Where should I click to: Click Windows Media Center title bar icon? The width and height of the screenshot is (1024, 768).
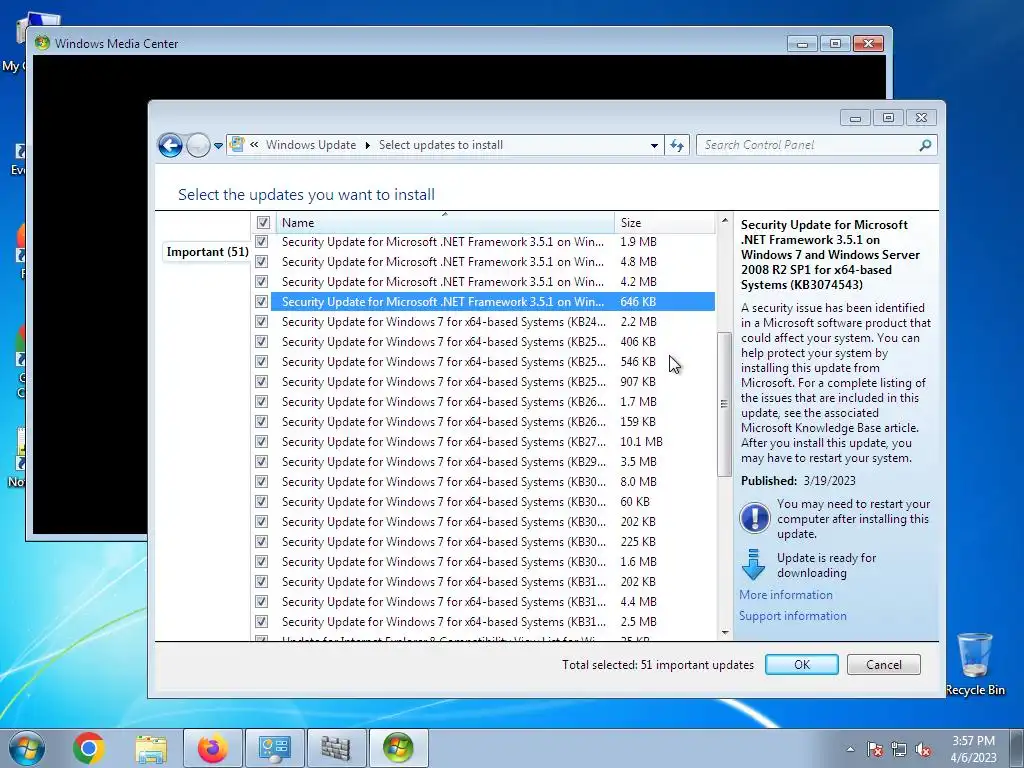42,43
